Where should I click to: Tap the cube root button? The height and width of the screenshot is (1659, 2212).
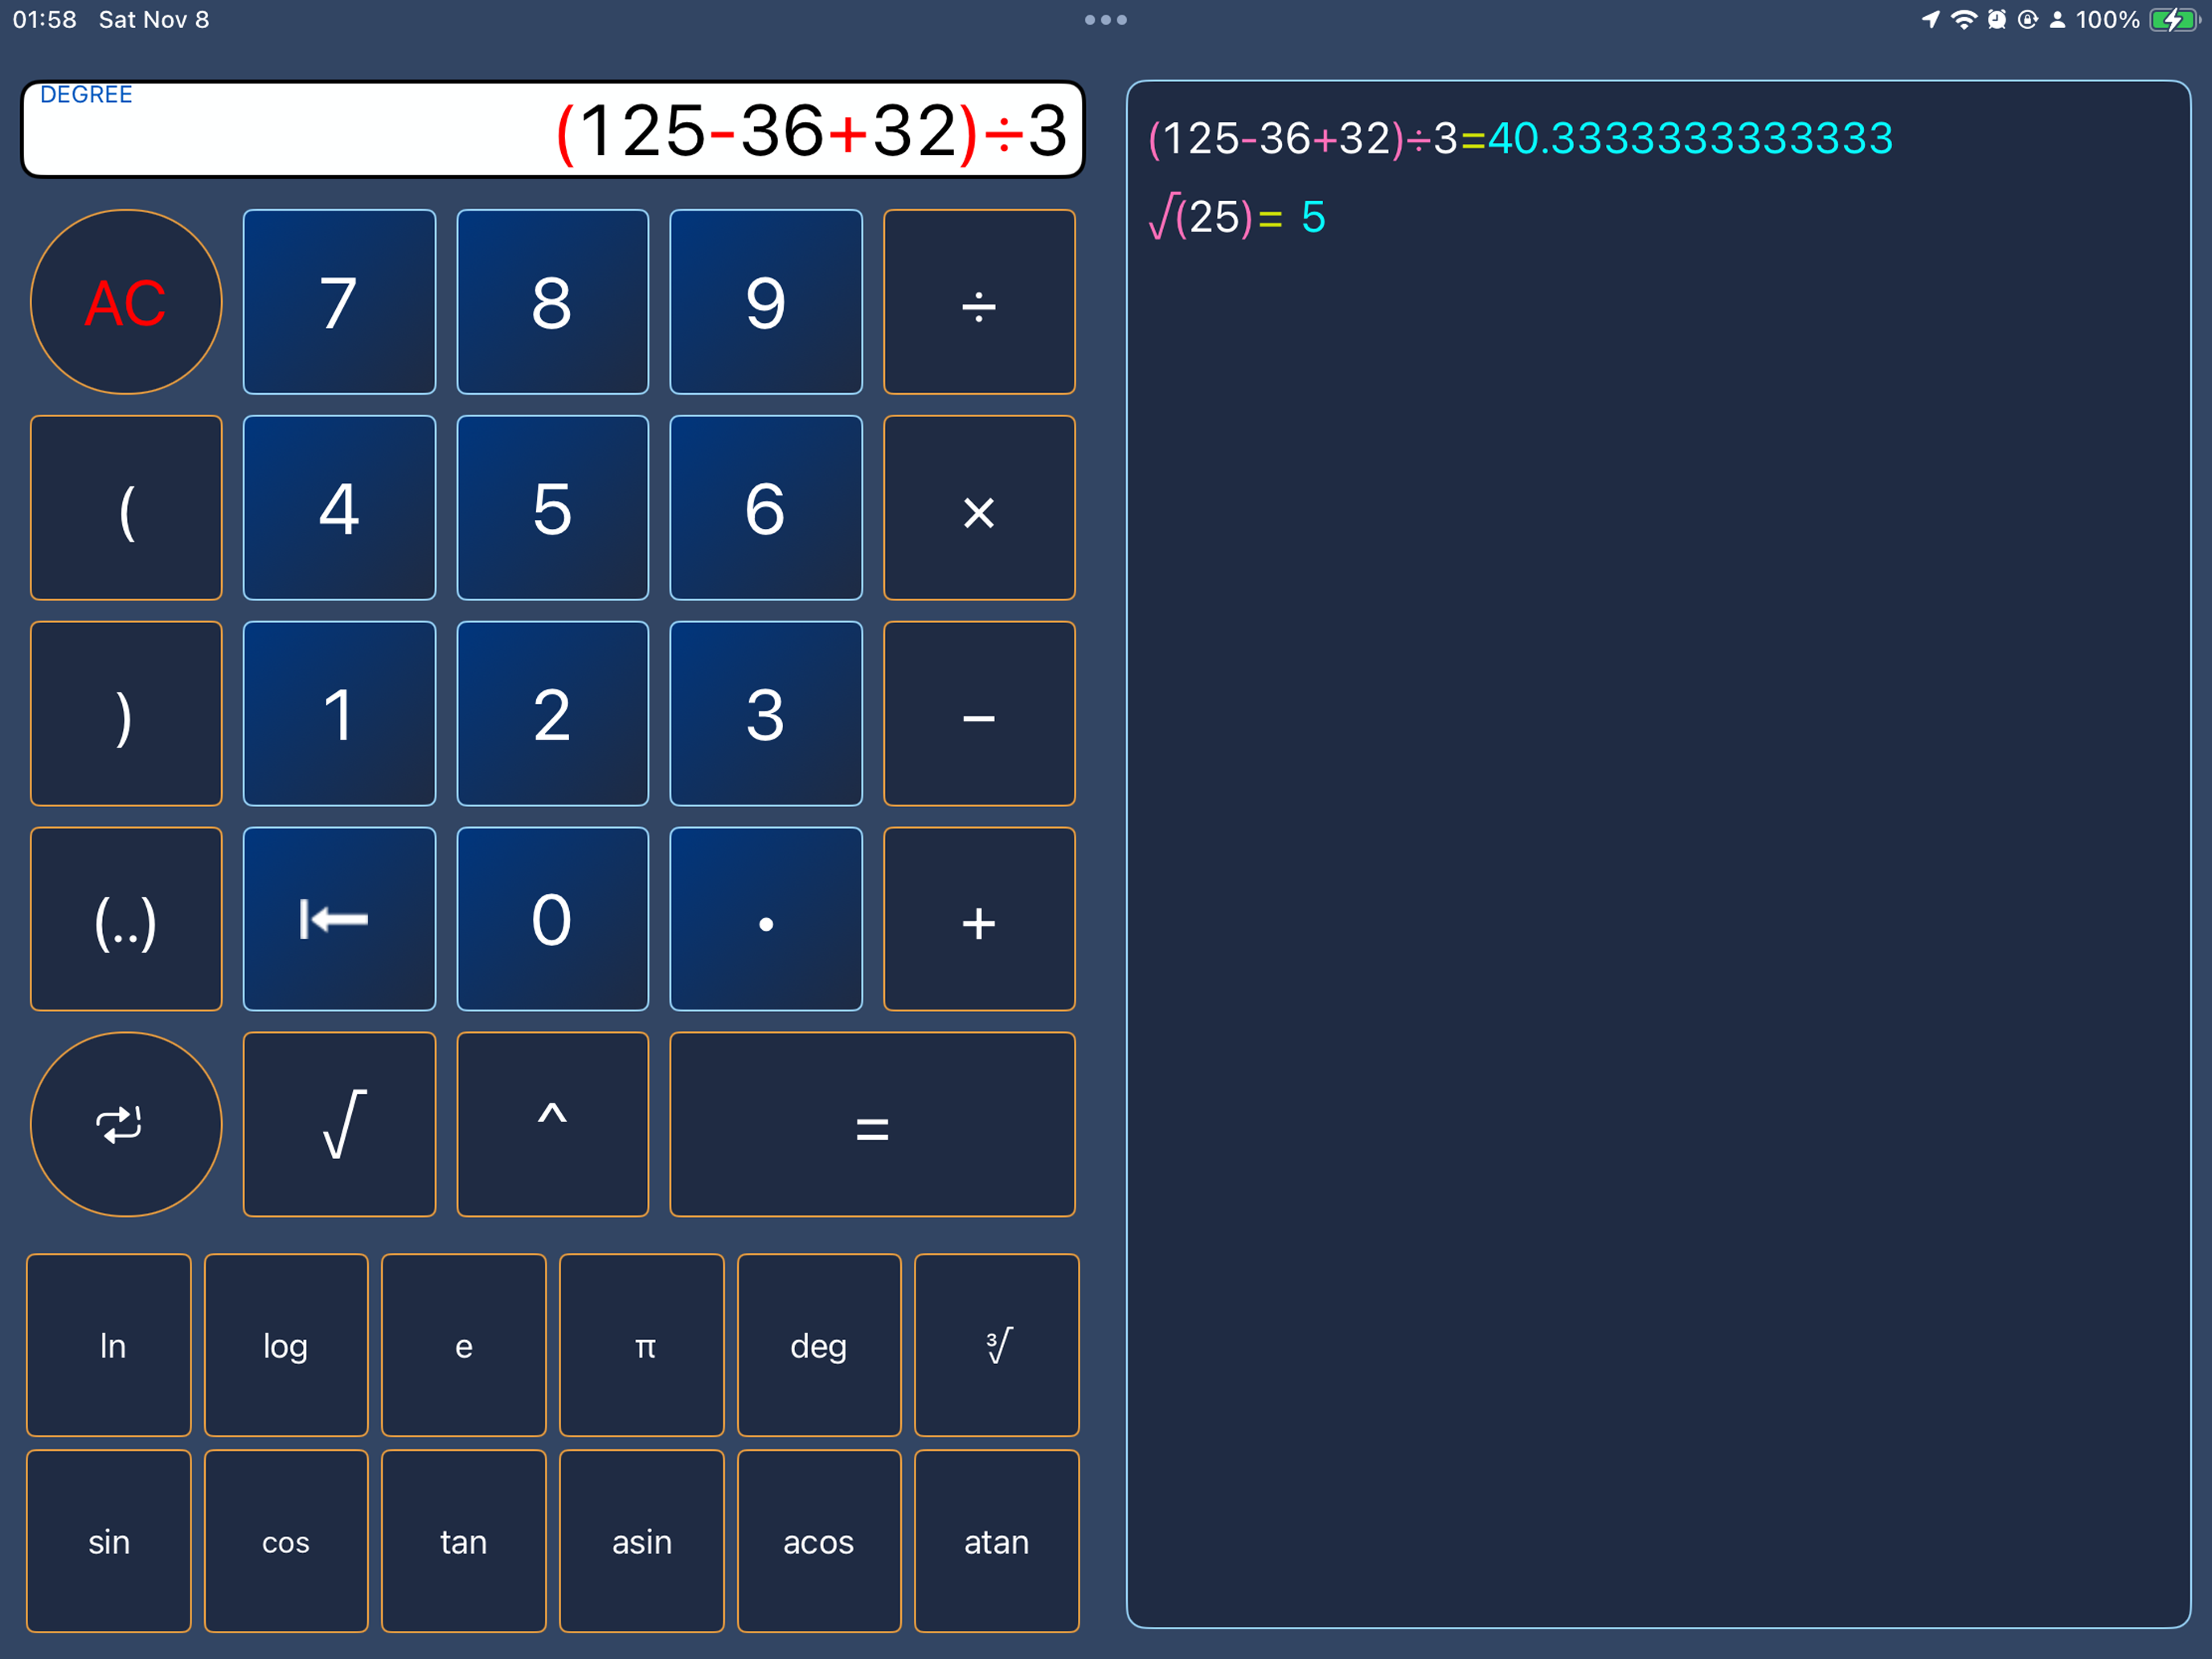pyautogui.click(x=996, y=1345)
